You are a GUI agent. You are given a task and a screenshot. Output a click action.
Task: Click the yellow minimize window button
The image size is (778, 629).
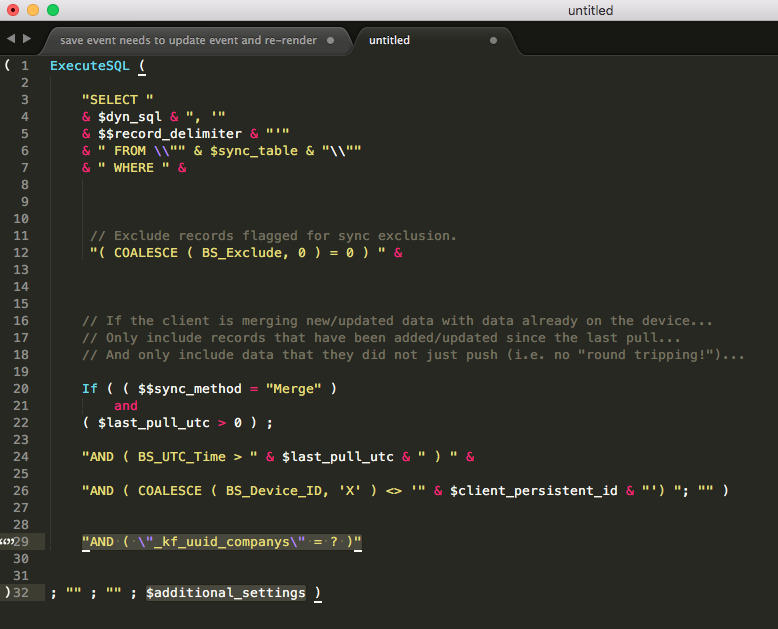[33, 10]
